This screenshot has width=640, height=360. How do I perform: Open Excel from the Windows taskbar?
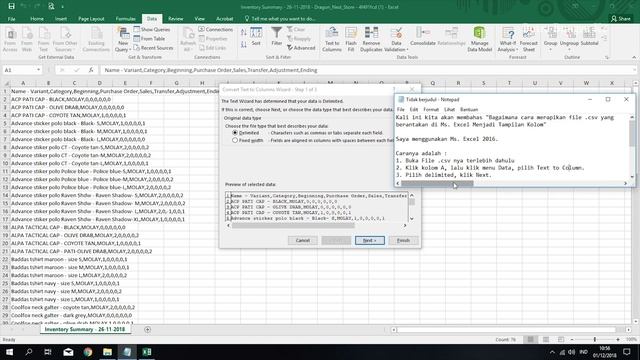pos(147,352)
